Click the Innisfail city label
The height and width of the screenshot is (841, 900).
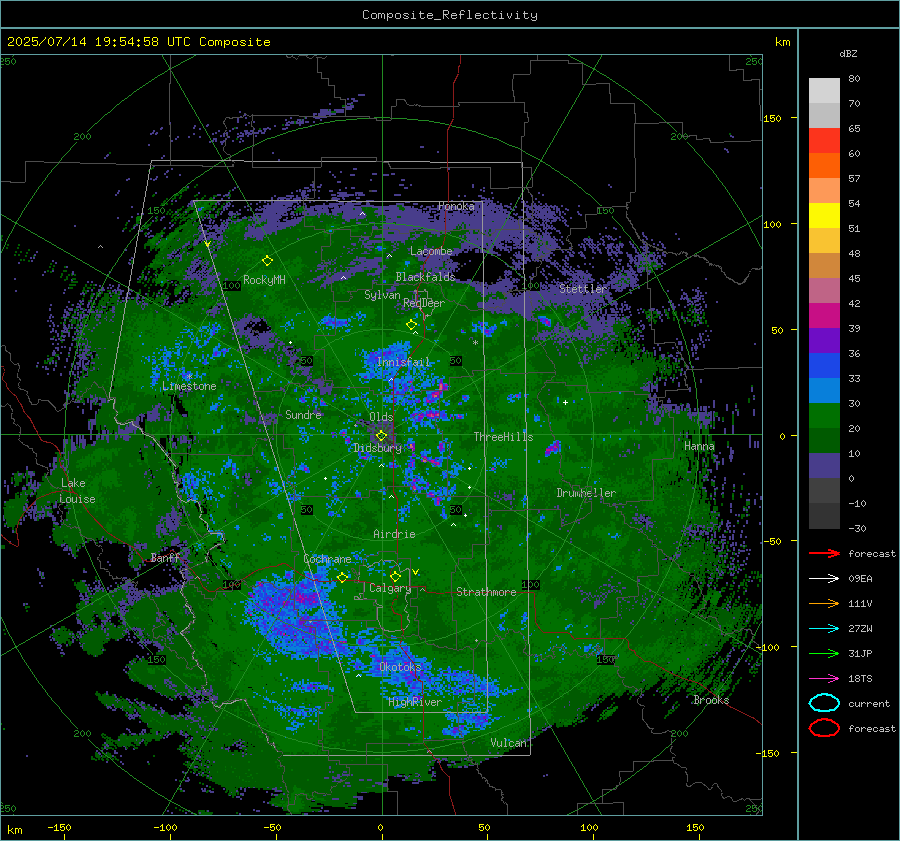[x=404, y=362]
